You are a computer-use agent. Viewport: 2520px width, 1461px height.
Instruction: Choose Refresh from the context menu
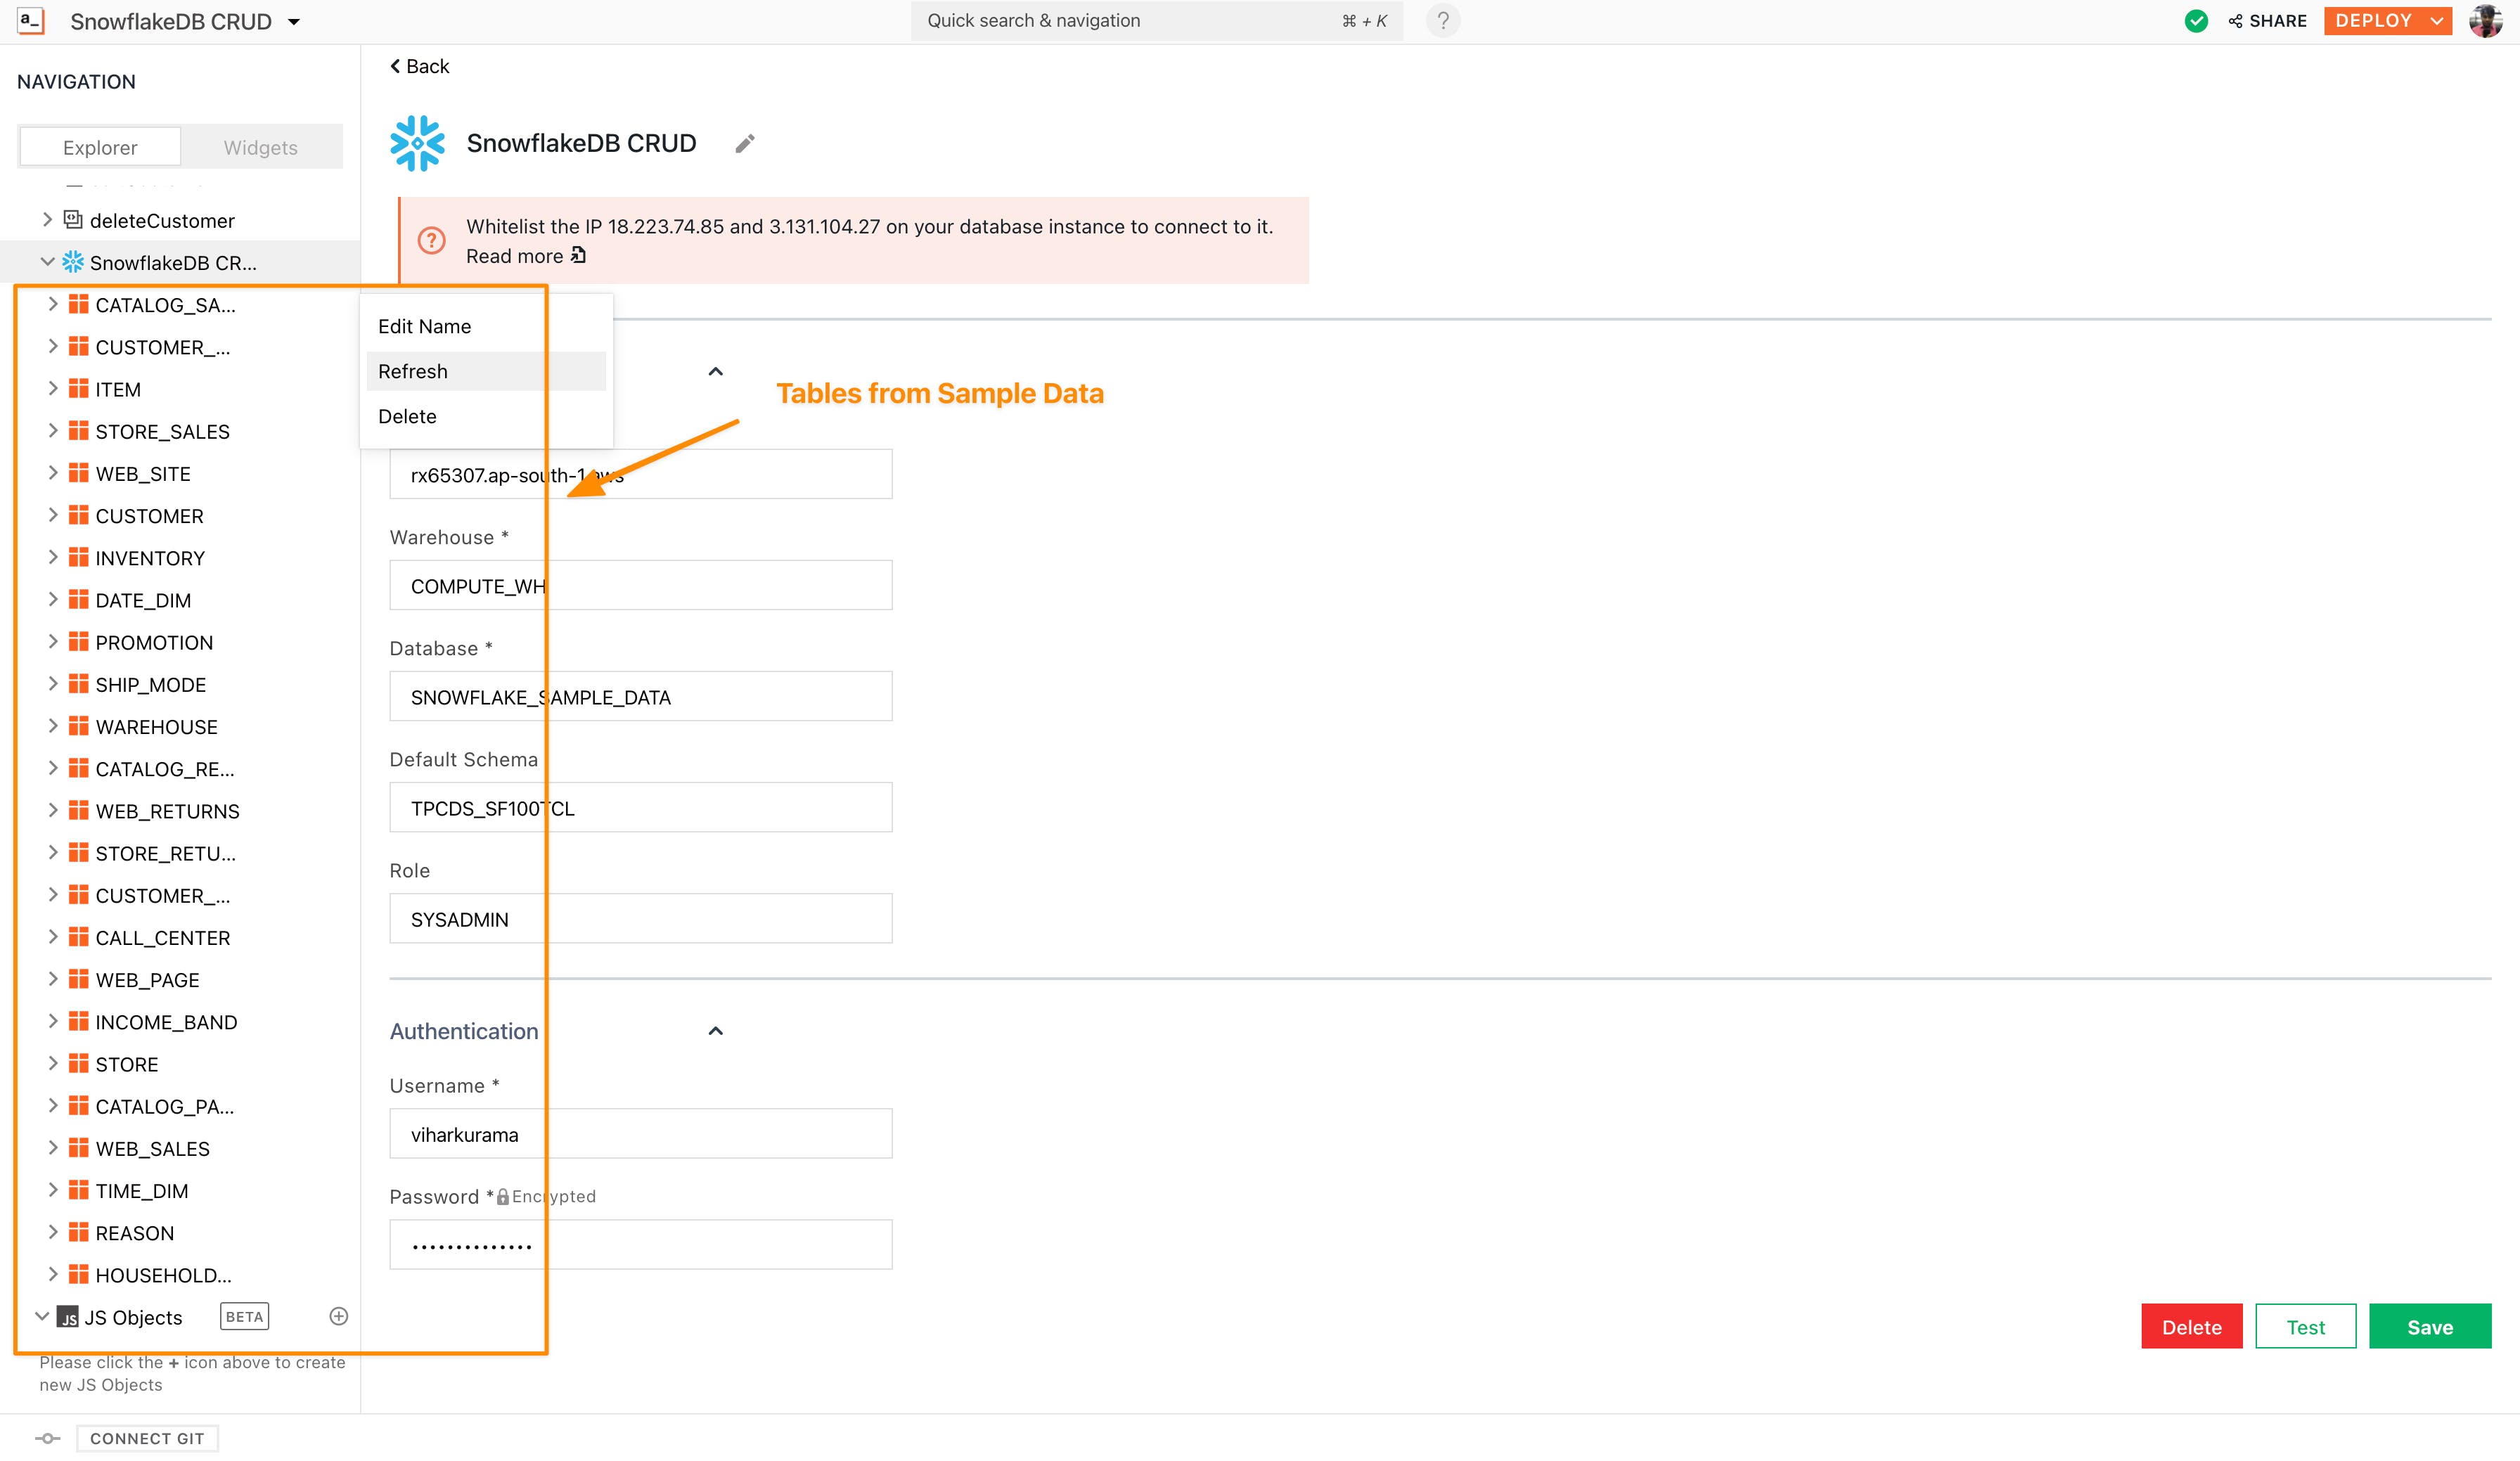tap(413, 371)
